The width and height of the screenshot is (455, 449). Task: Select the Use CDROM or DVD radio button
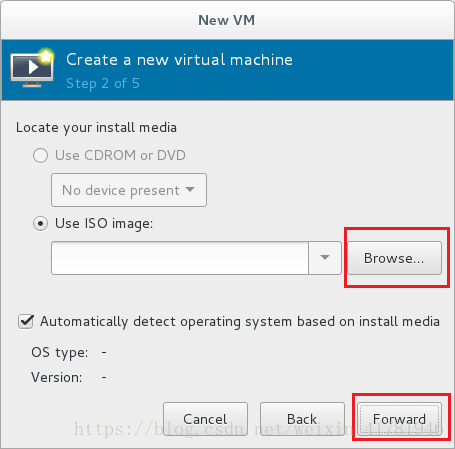[40, 155]
